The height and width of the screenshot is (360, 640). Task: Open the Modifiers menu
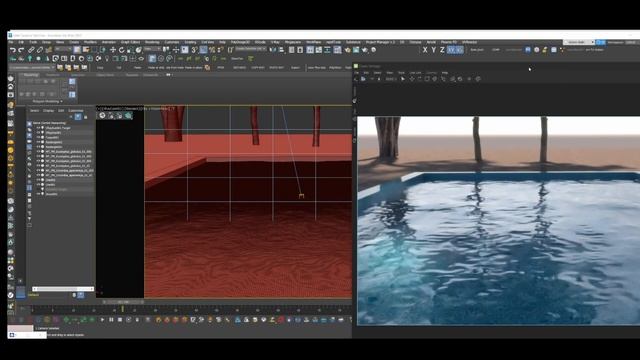pyautogui.click(x=90, y=42)
